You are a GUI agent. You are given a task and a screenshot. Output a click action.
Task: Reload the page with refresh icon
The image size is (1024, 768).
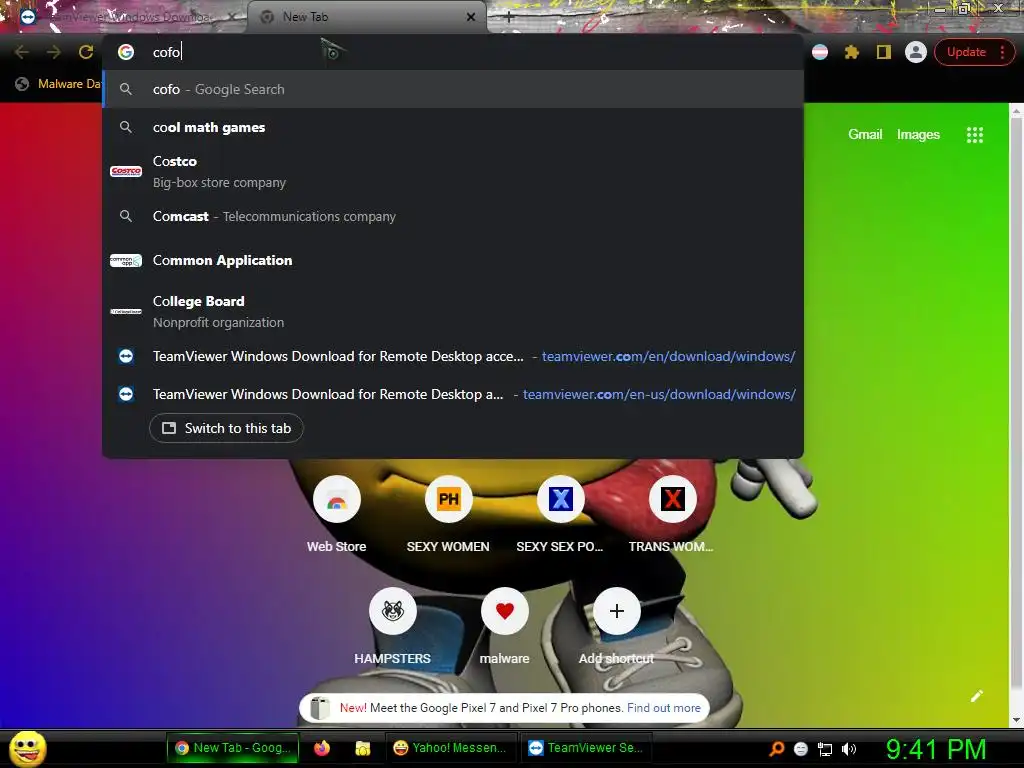(86, 52)
